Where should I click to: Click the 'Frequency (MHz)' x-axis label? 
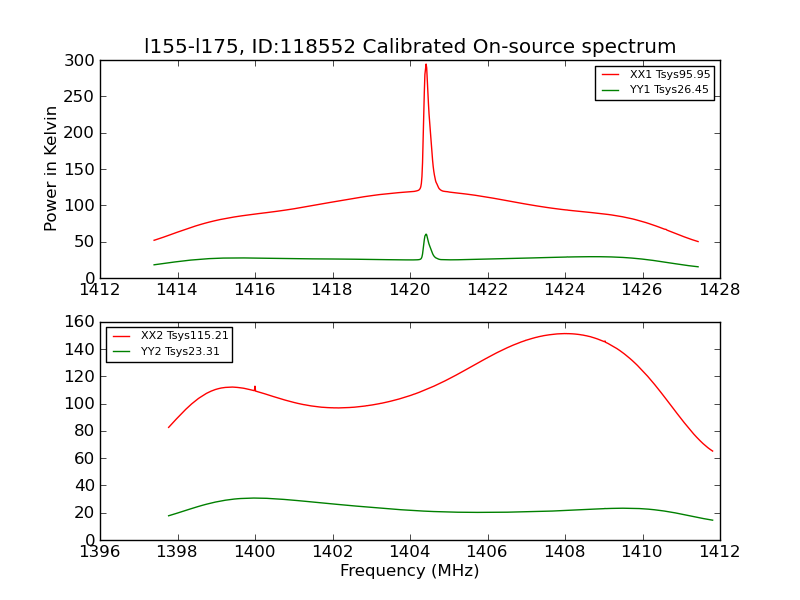click(409, 571)
